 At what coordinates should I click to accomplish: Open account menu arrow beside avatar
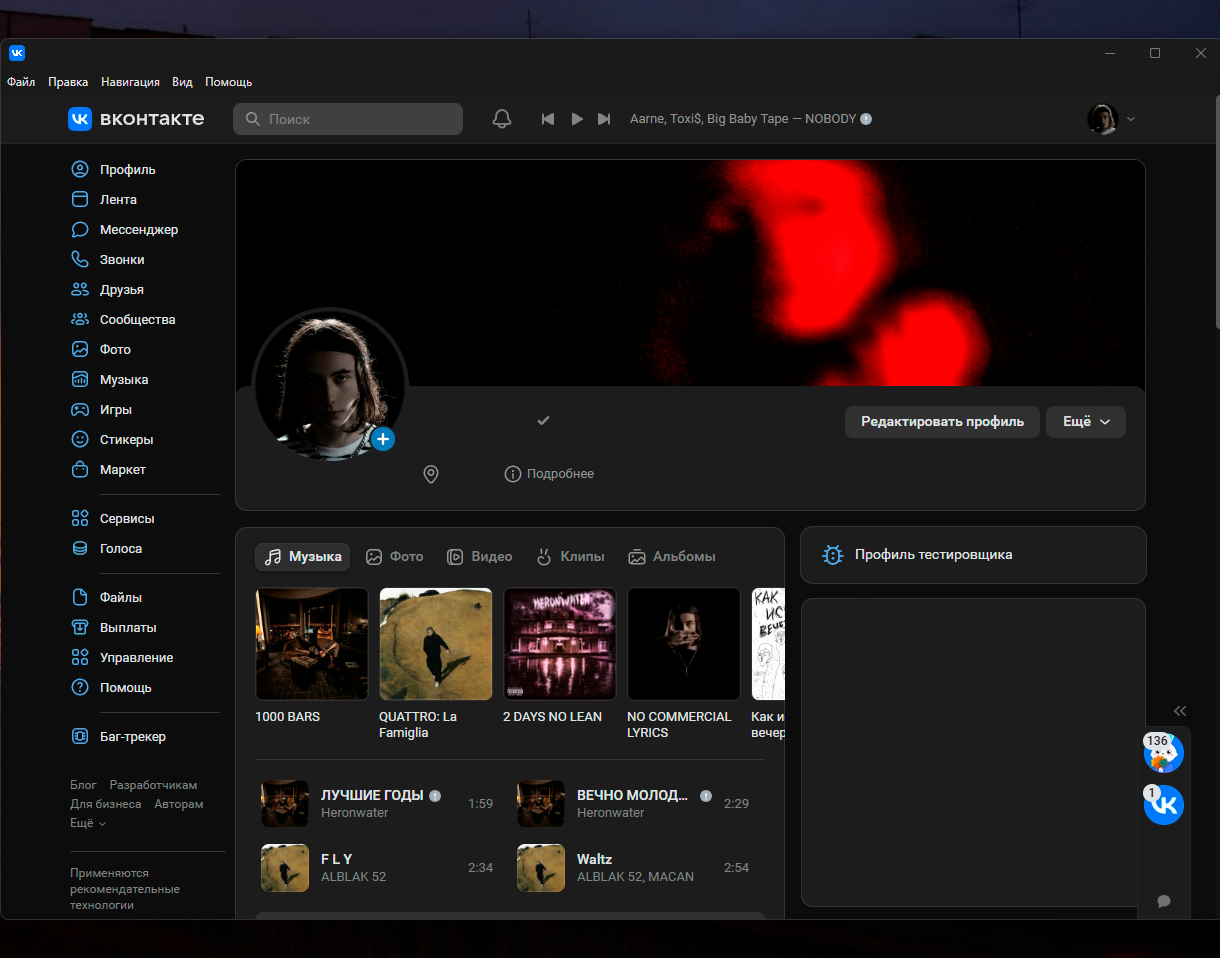pos(1131,119)
